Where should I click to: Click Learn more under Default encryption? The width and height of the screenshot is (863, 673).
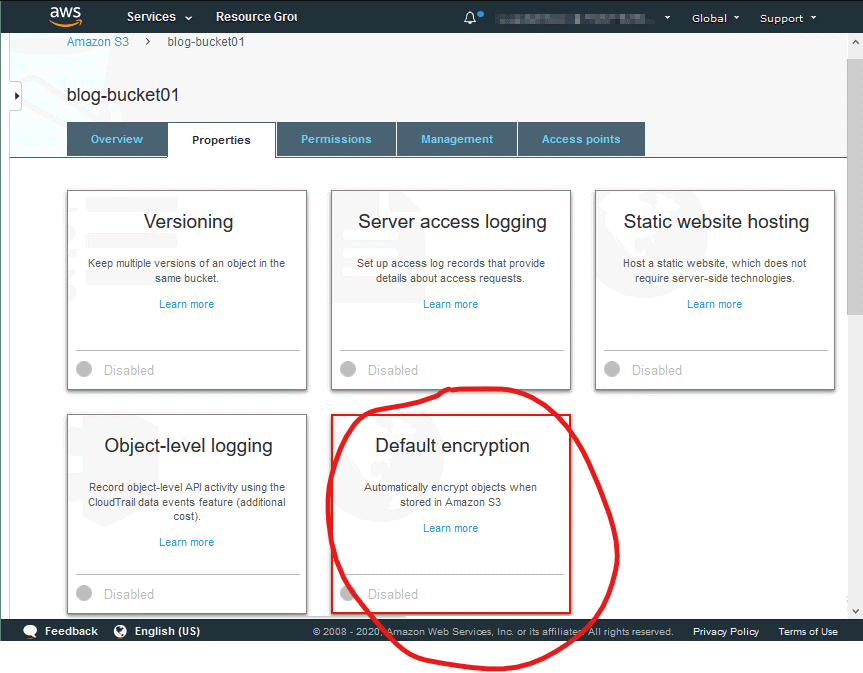tap(450, 528)
